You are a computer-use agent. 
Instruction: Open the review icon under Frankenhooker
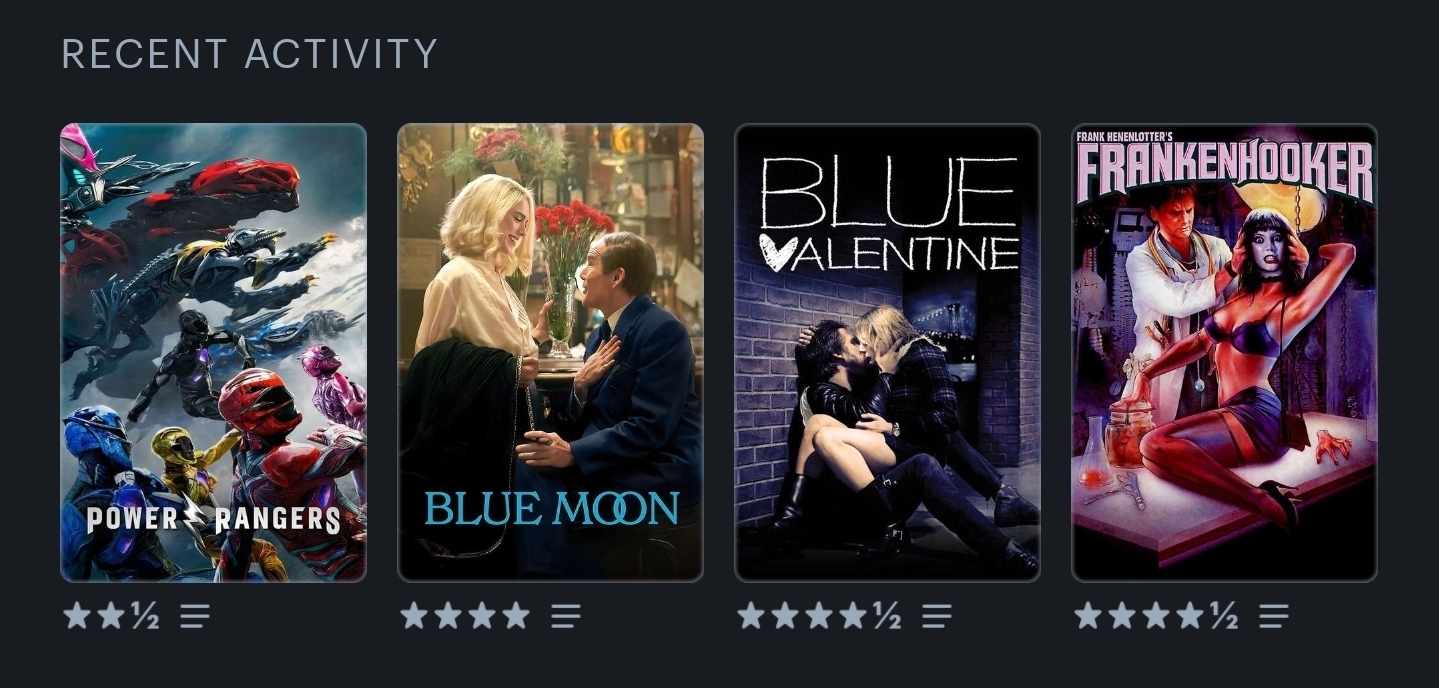click(x=1274, y=616)
